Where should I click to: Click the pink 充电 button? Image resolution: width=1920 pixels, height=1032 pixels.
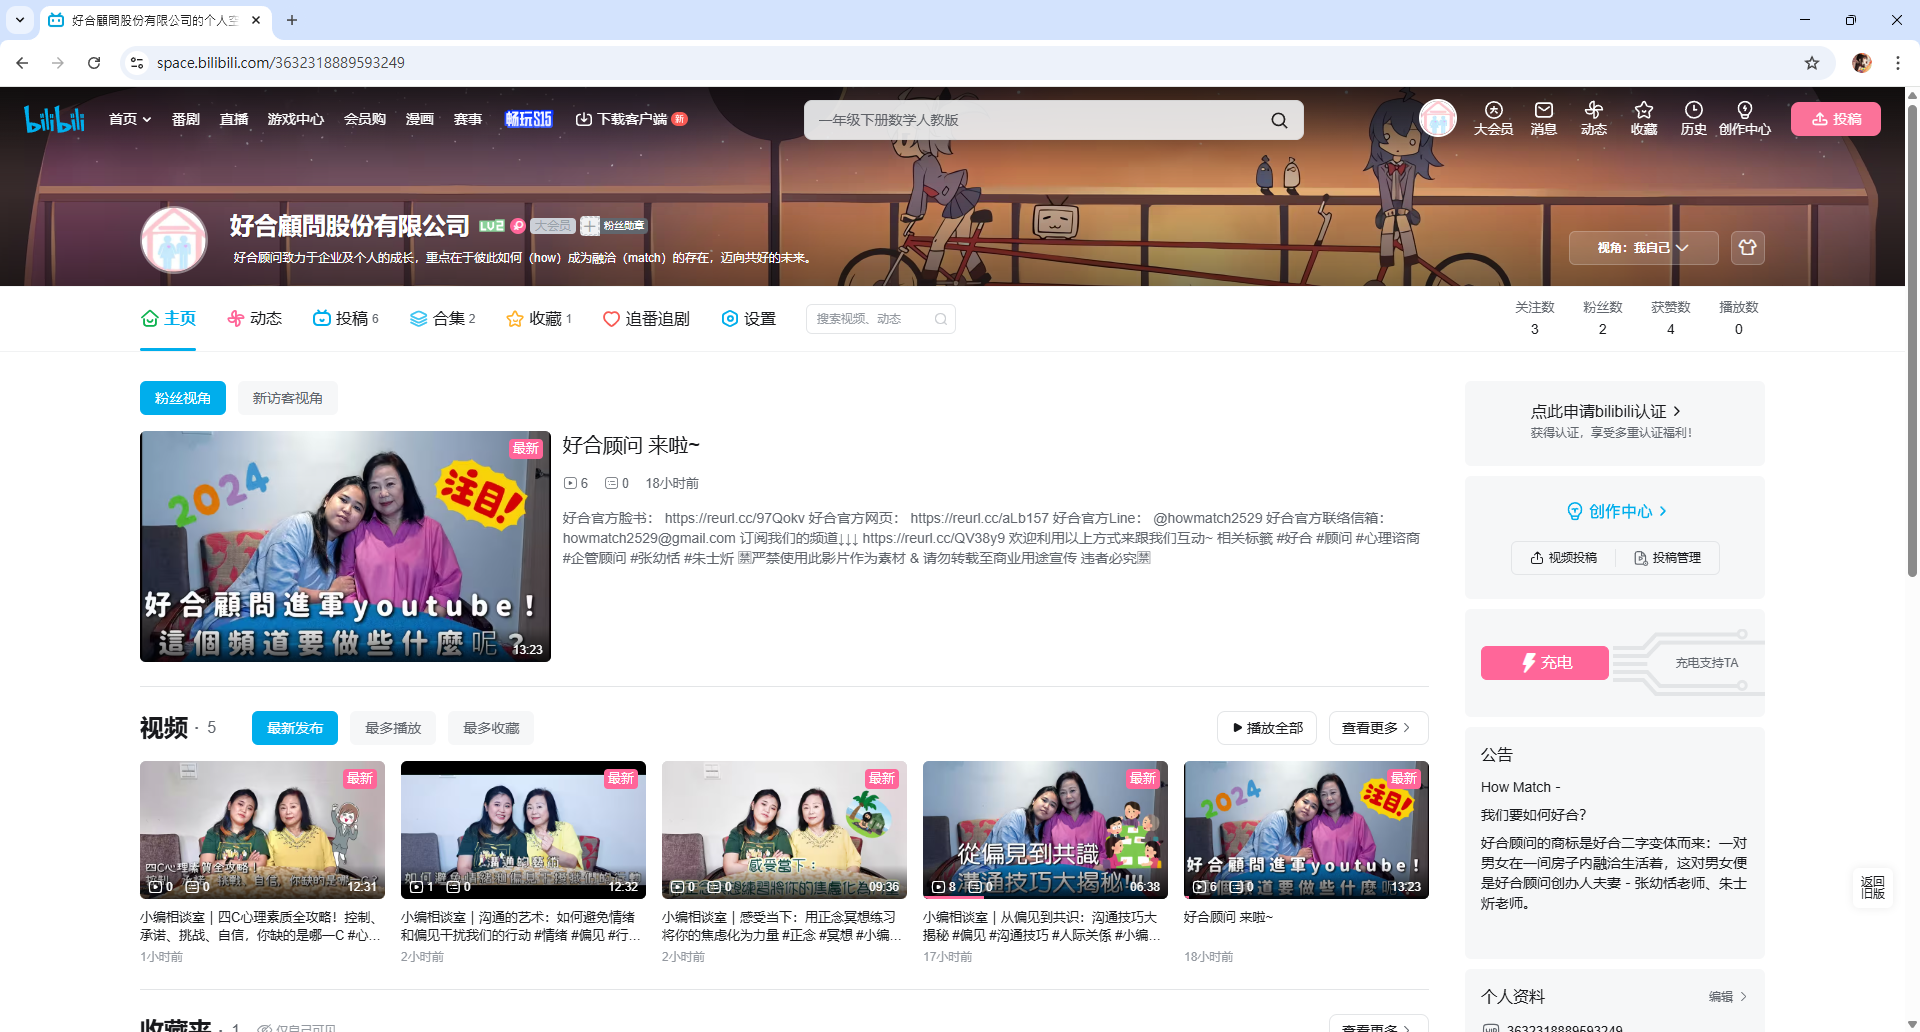point(1544,662)
